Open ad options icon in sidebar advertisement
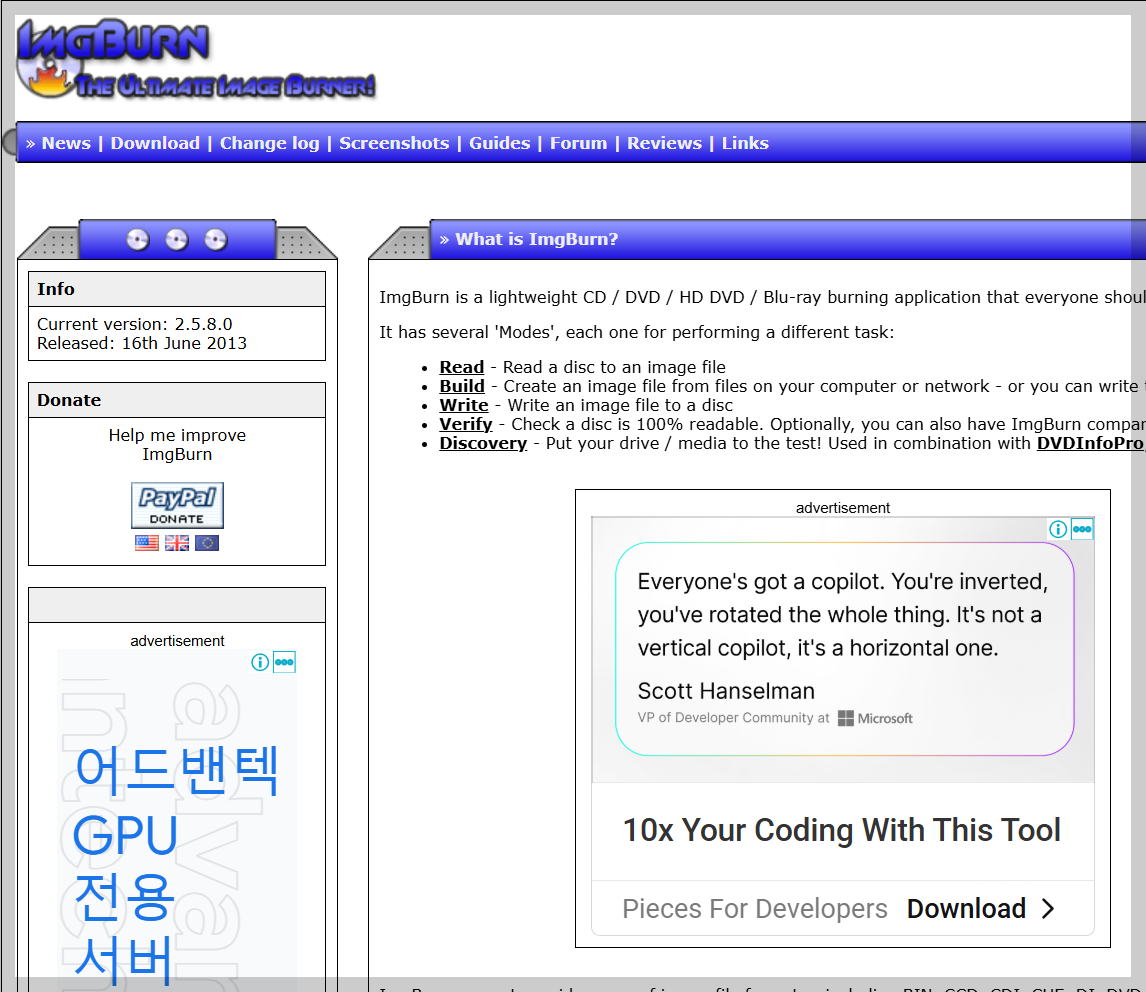Image resolution: width=1146 pixels, height=992 pixels. 284,662
